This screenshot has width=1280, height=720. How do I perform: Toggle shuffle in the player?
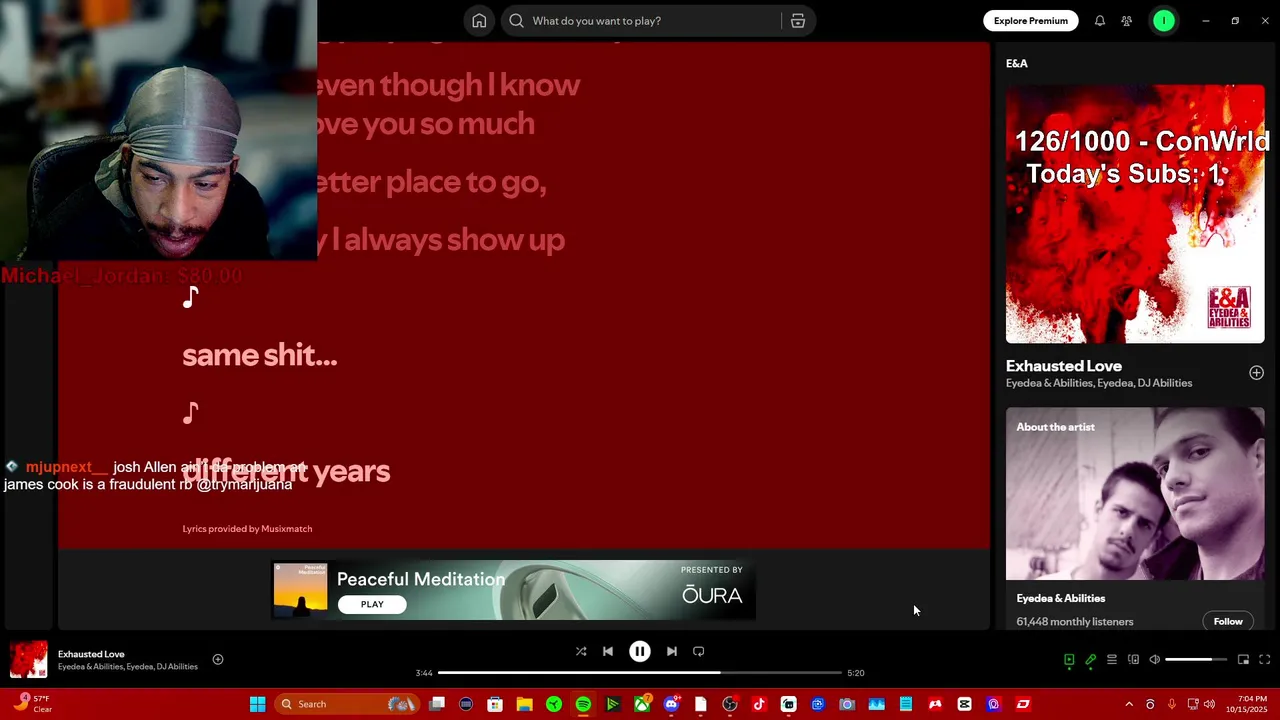[x=581, y=651]
